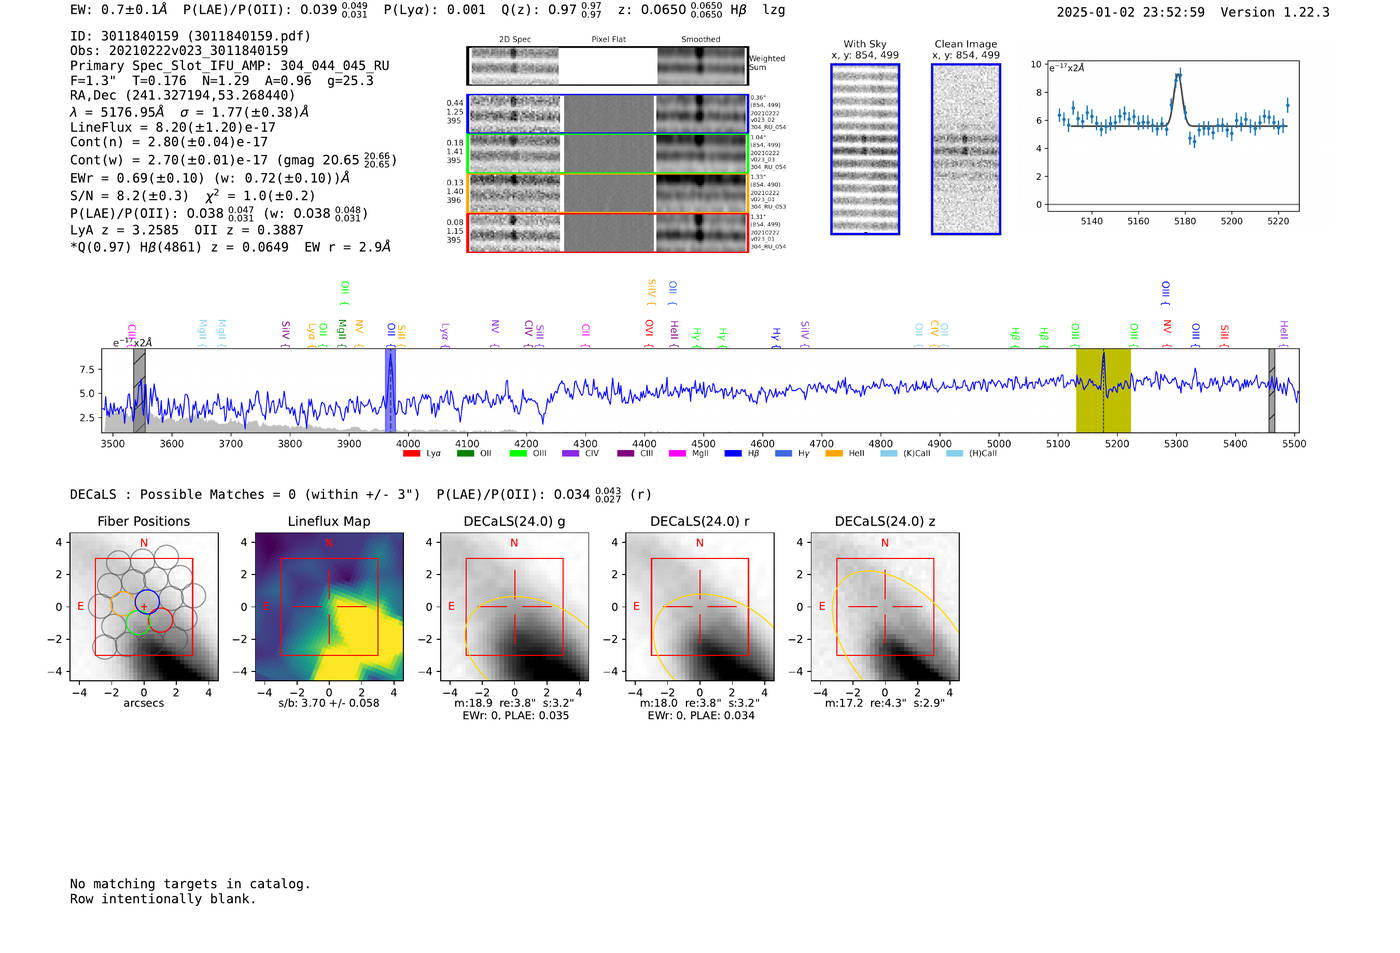Click 'EWr: 0, PLAE: 0.035' caption

point(515,716)
